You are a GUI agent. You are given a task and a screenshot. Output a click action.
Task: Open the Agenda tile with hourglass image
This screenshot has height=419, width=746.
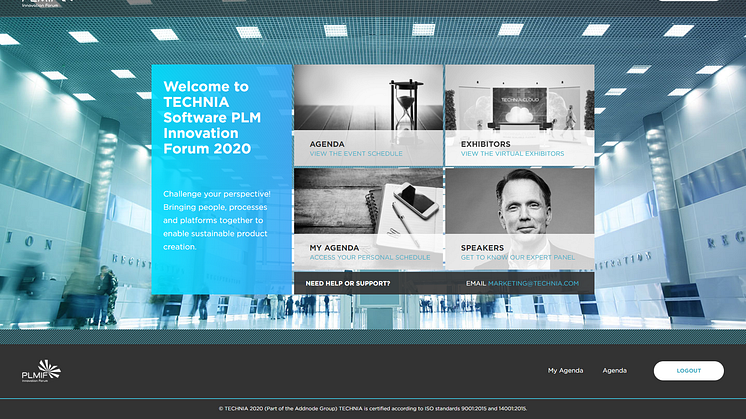pos(368,115)
